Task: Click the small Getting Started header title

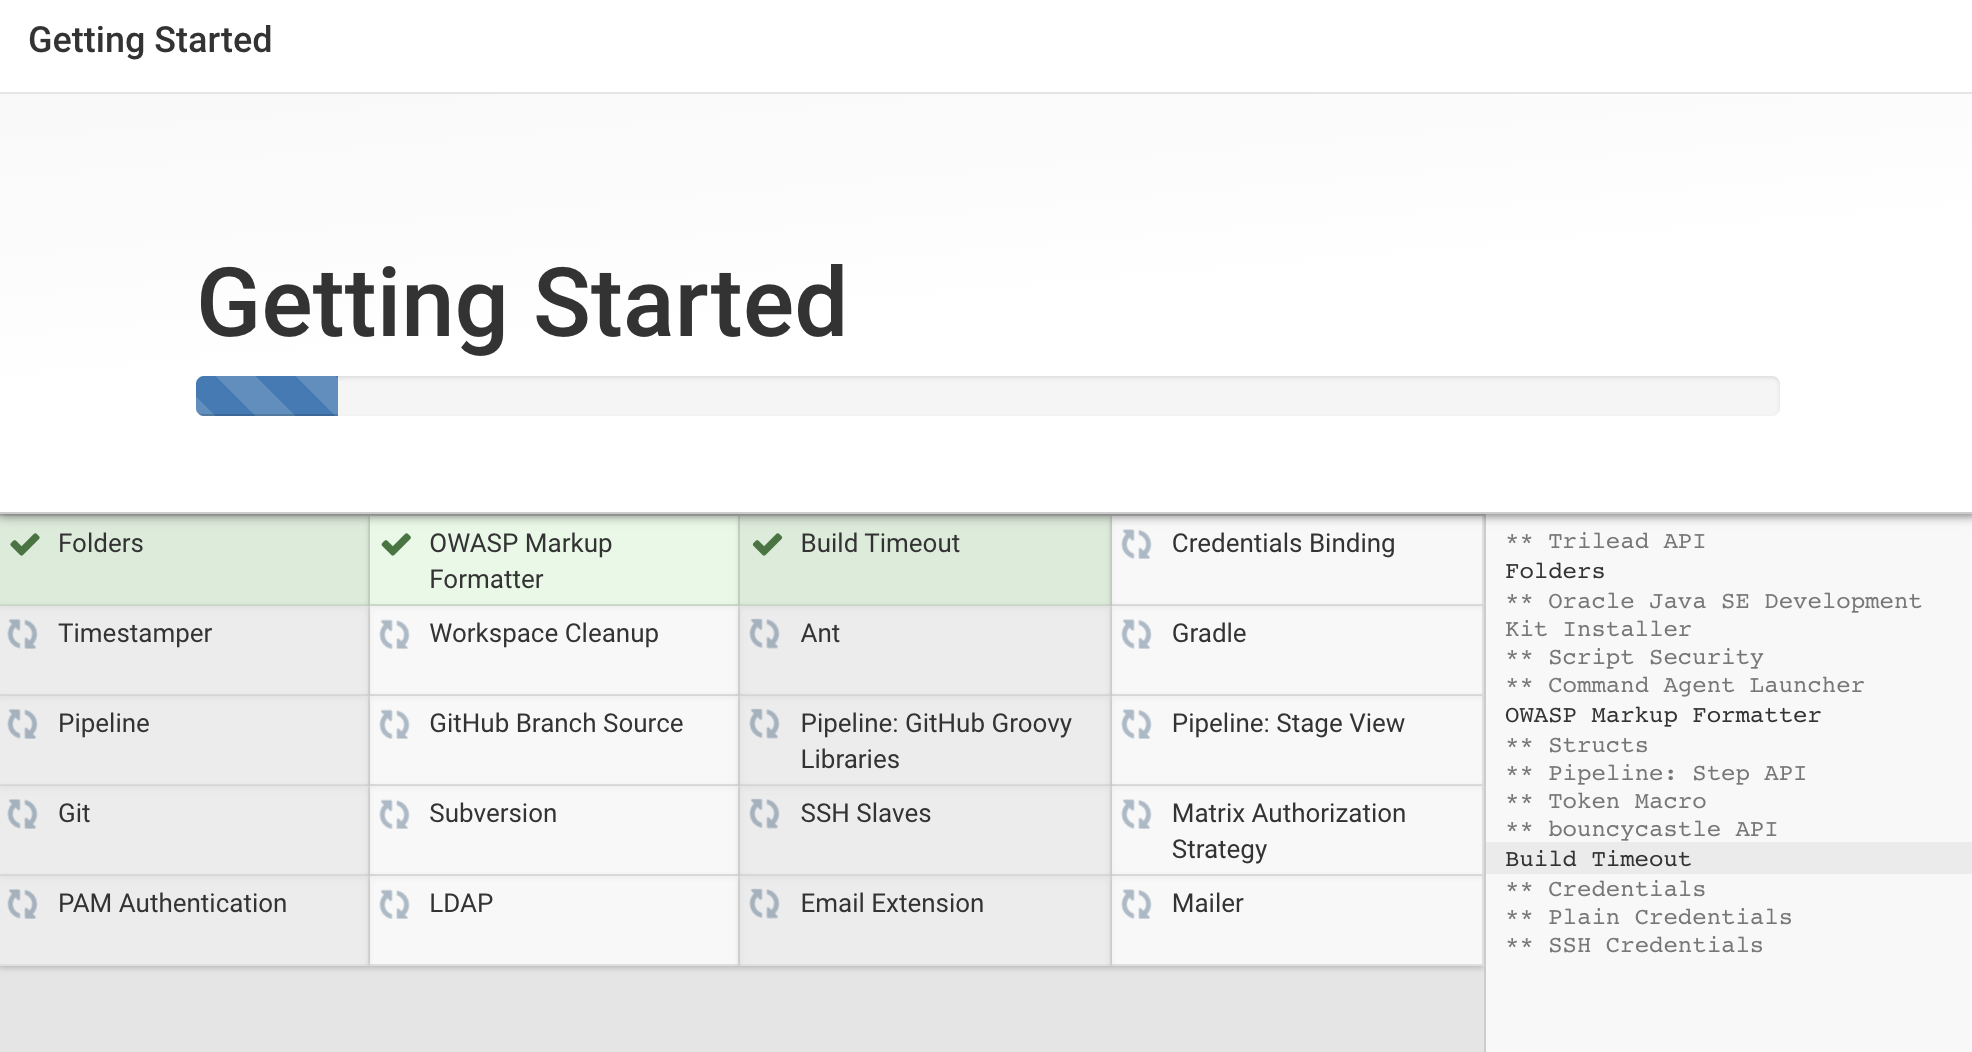Action: 150,40
